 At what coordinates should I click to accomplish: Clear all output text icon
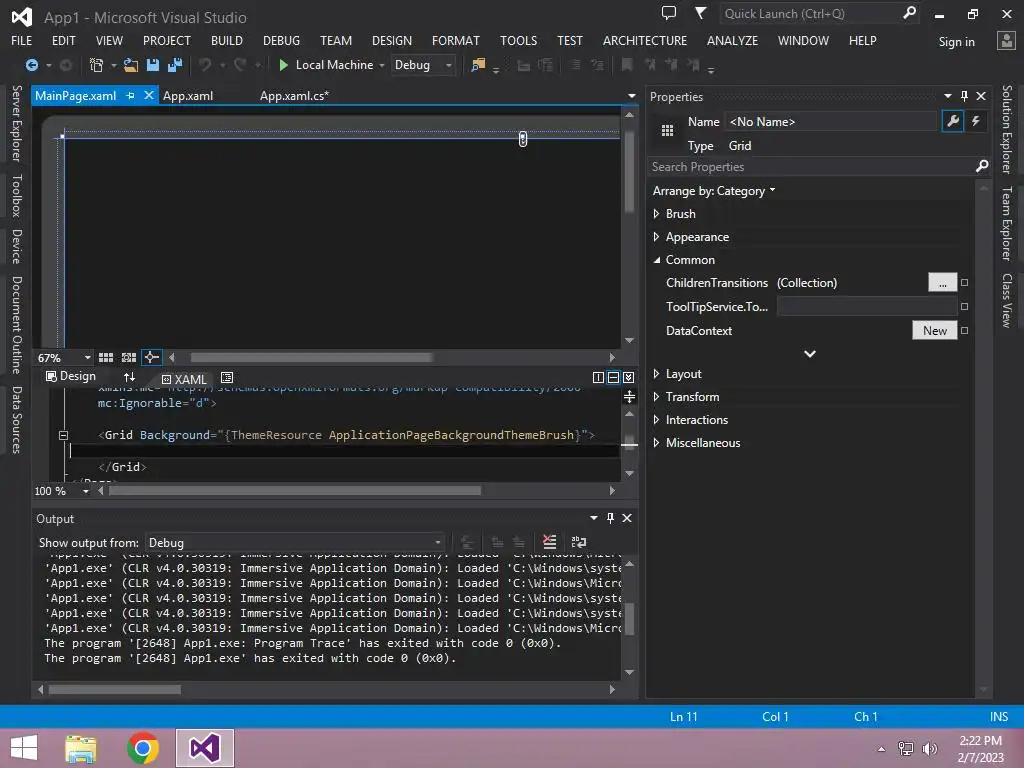click(550, 542)
